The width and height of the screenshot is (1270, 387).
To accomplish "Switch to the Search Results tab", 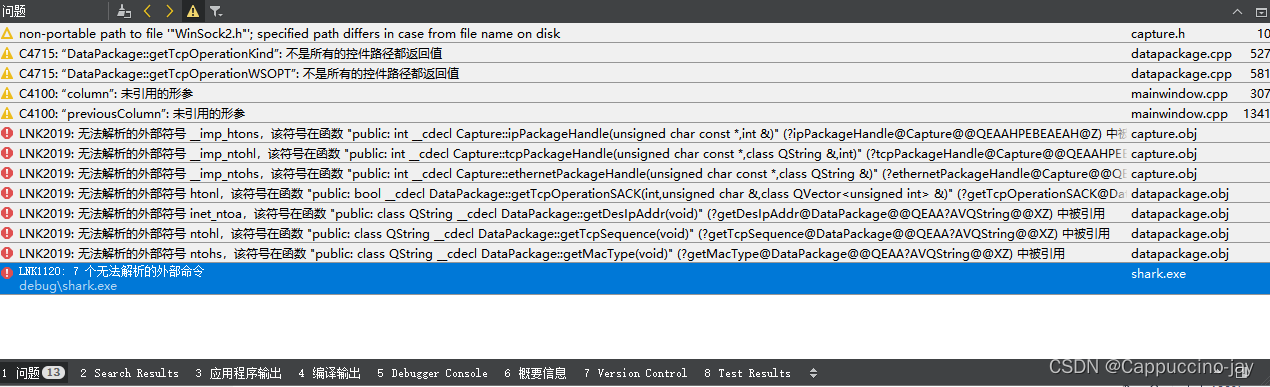I will coord(129,373).
